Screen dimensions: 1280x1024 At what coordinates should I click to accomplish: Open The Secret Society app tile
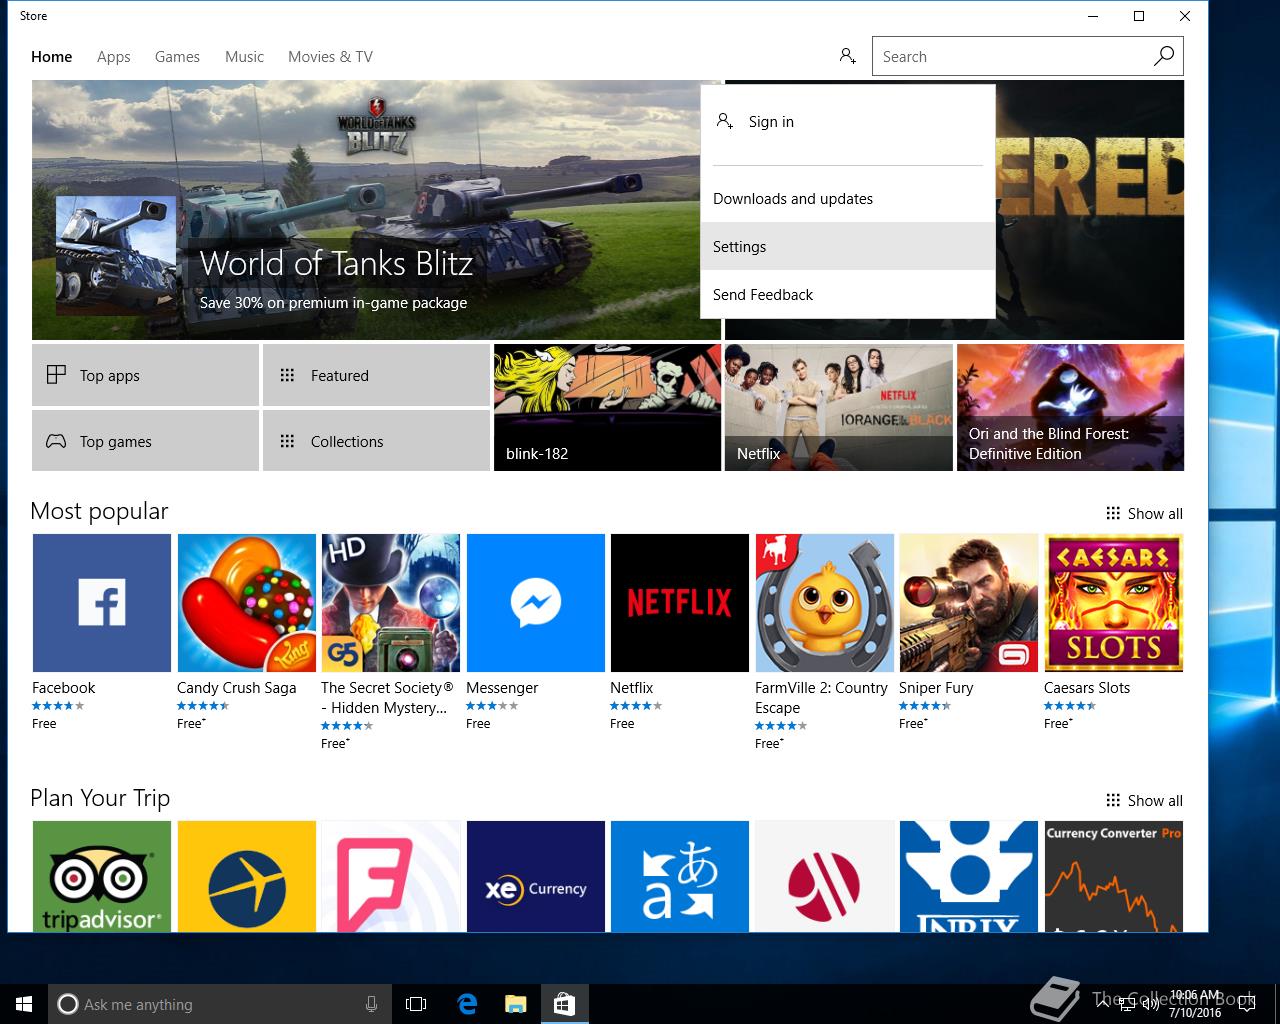coord(390,602)
